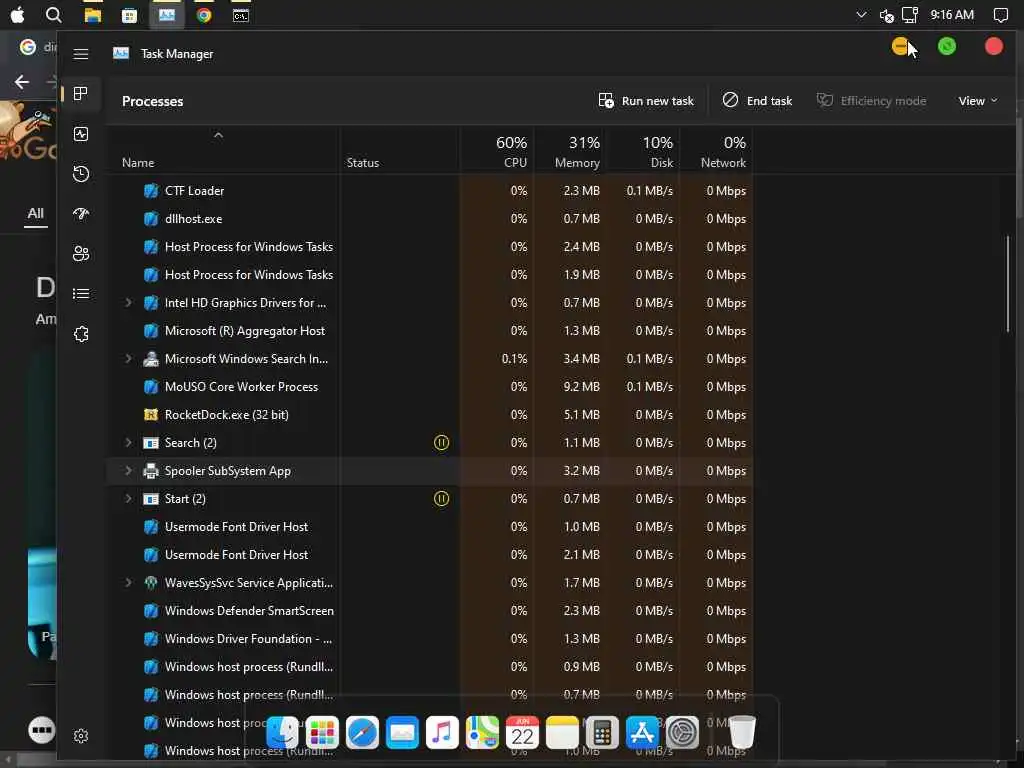This screenshot has width=1024, height=768.
Task: Click the WavesSysSvc service icon
Action: coord(151,583)
